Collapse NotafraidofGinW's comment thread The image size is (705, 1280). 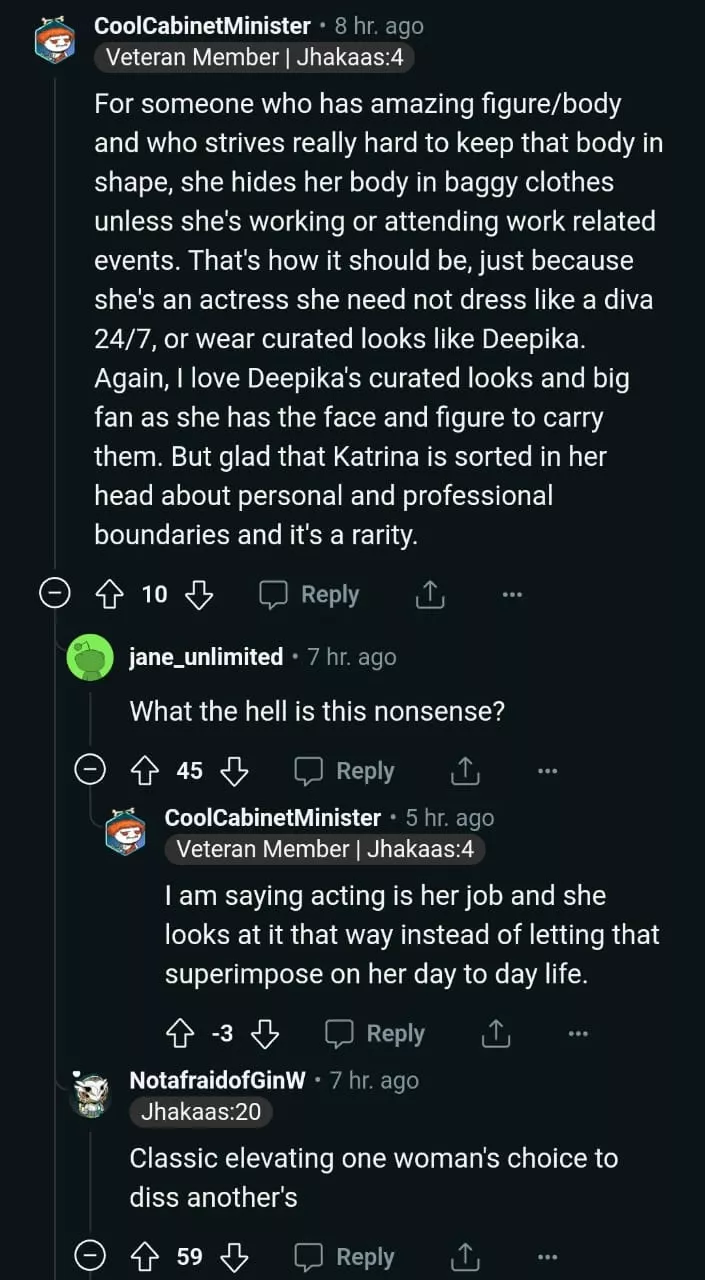[91, 1257]
